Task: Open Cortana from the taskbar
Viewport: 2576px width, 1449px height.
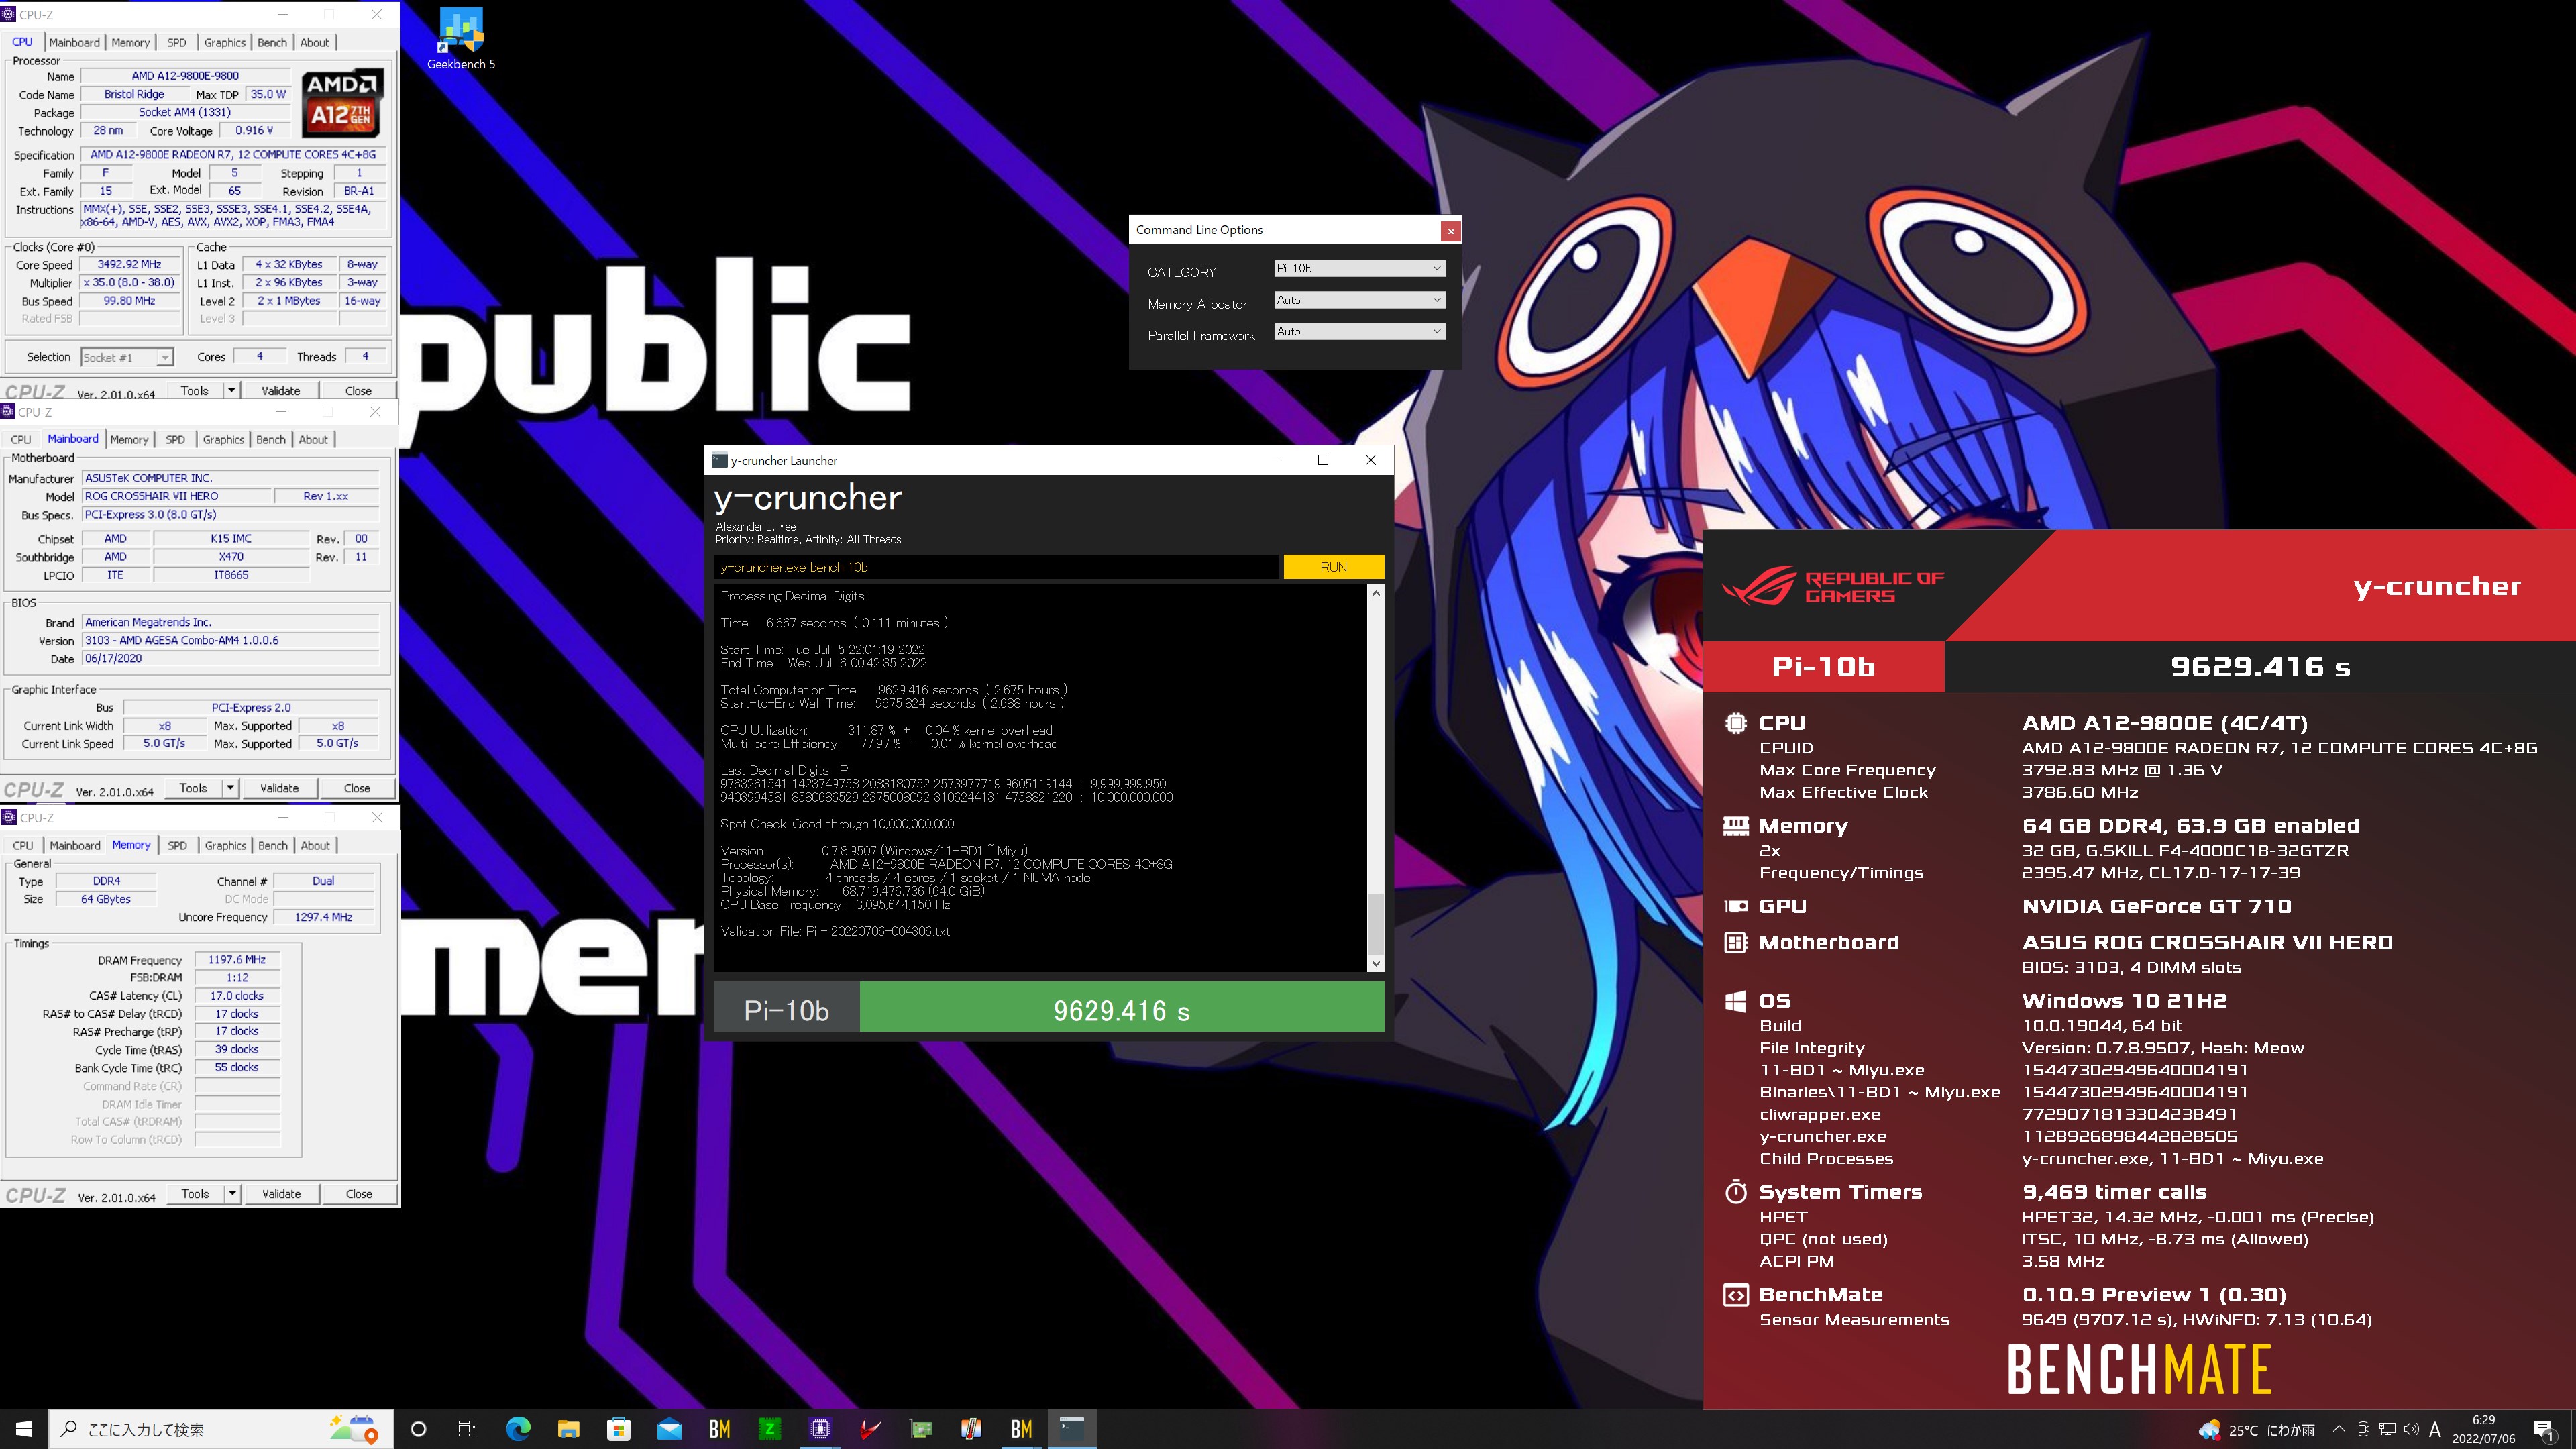Action: click(419, 1429)
